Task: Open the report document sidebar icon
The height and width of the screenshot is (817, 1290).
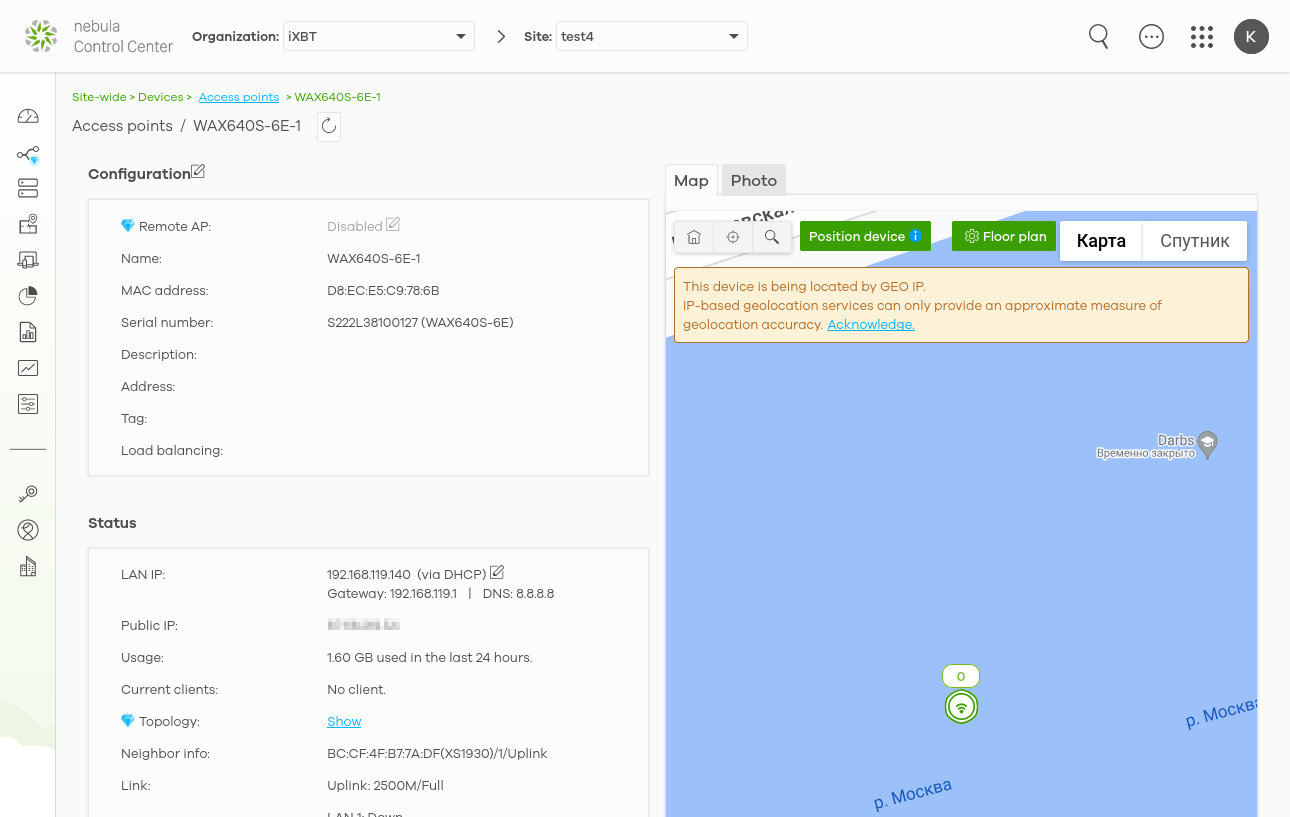Action: click(x=28, y=332)
